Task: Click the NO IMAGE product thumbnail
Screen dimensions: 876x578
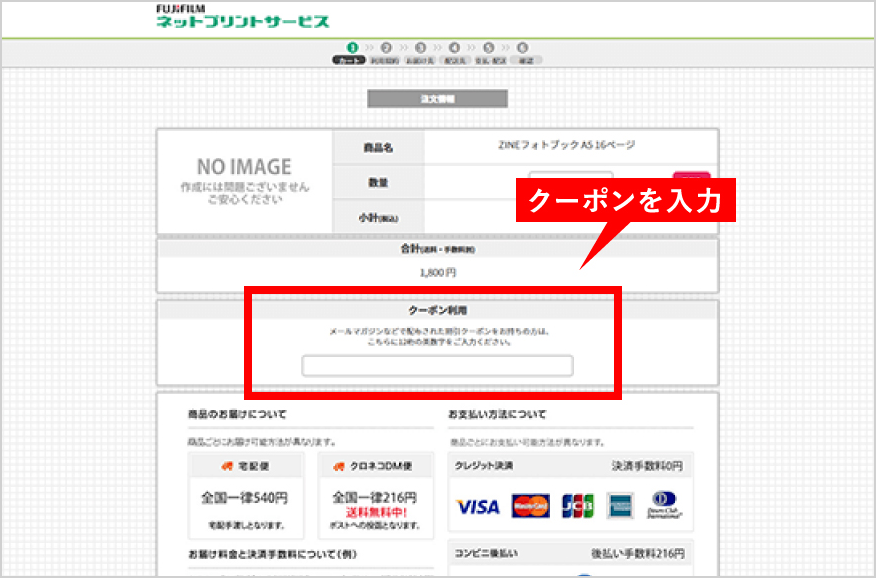Action: (244, 180)
